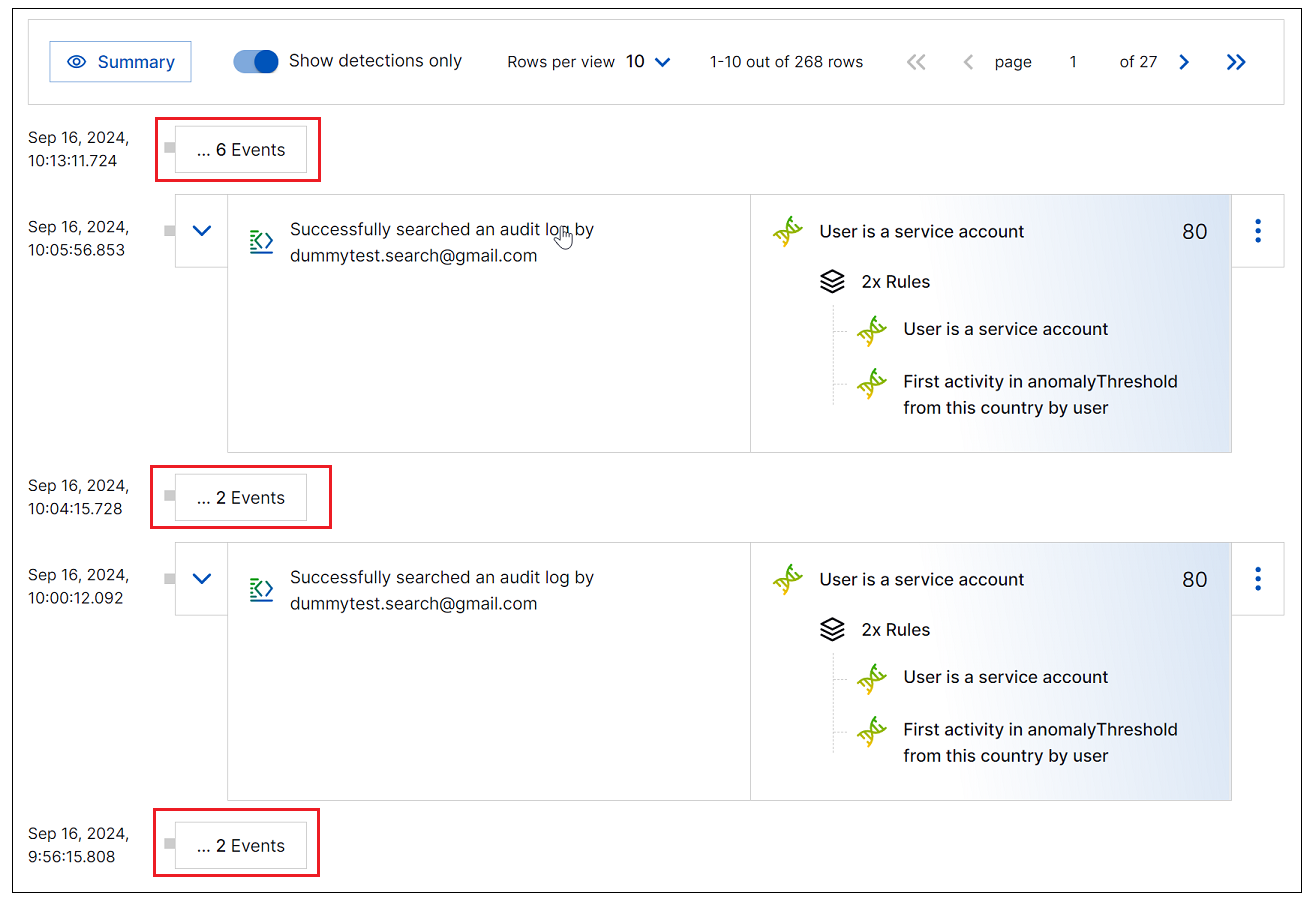Click the 2x Rules stack icon in 10:00:12.092 event
1313x902 pixels.
click(832, 630)
